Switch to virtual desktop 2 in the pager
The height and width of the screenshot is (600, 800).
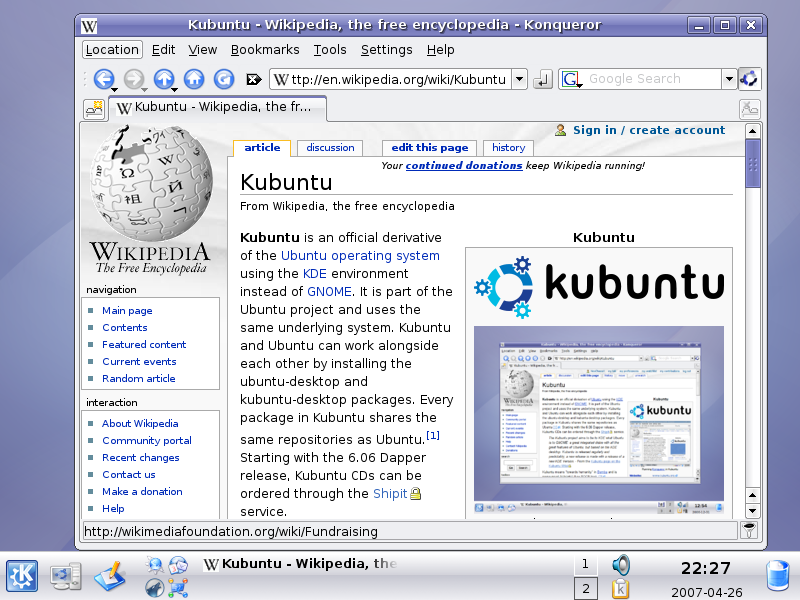(x=585, y=585)
